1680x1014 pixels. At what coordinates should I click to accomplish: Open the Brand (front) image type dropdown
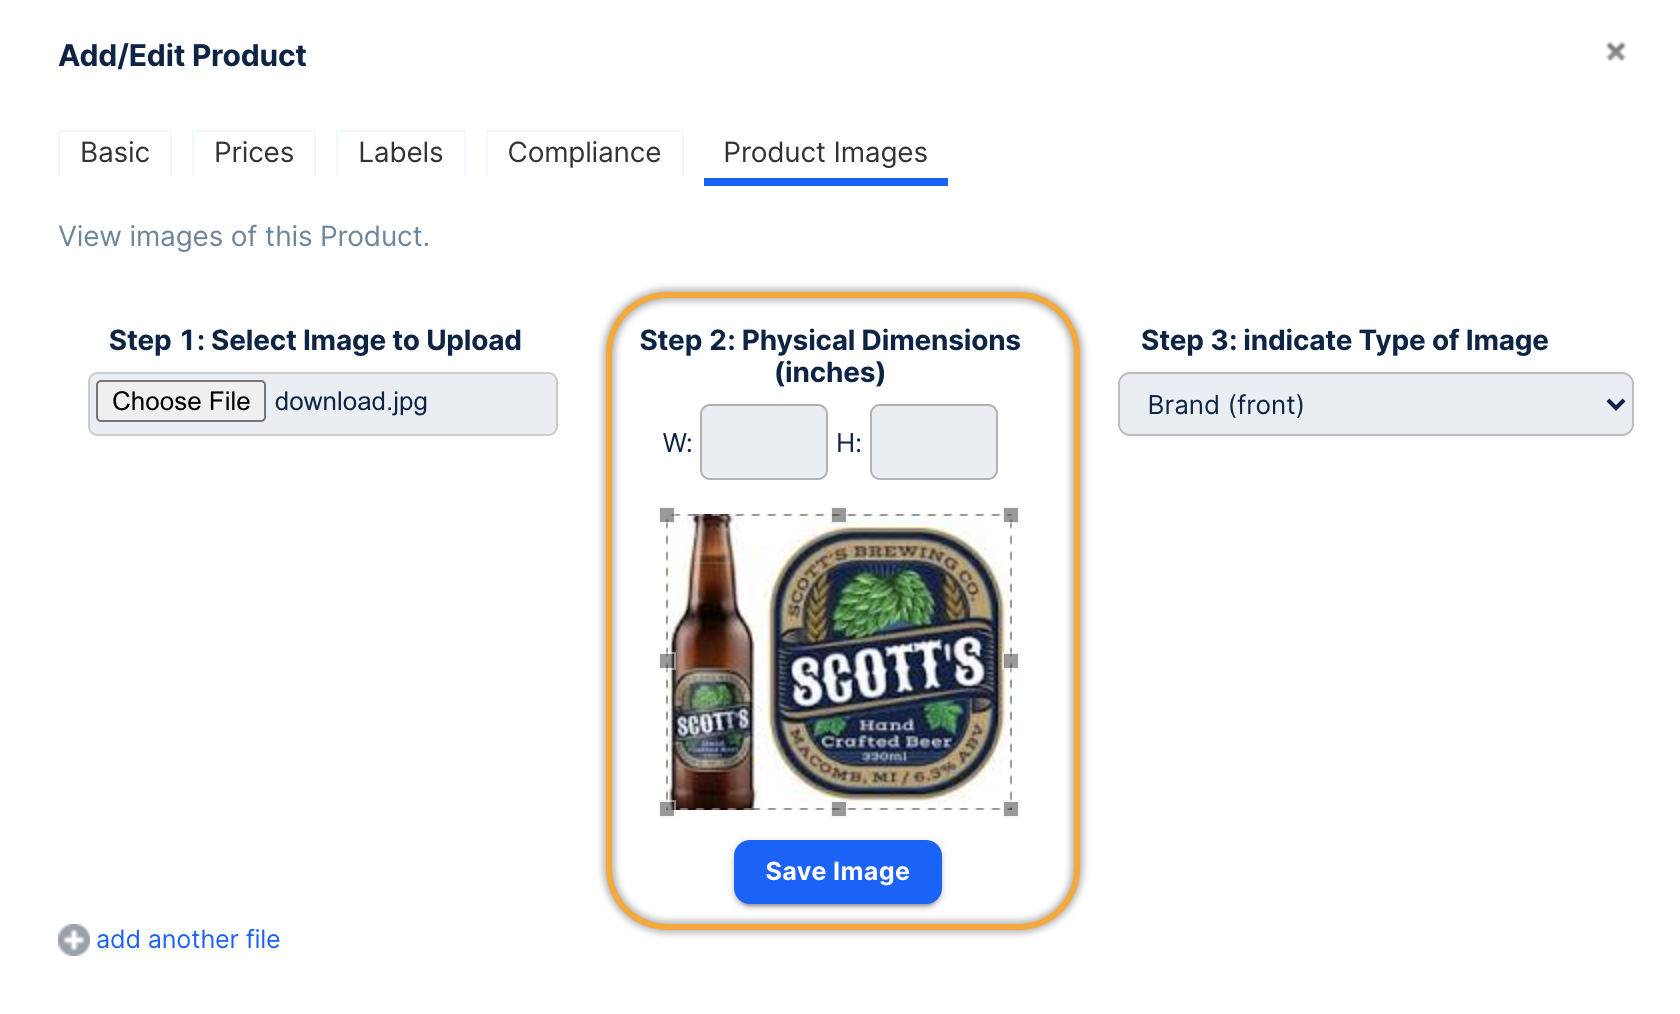(1375, 404)
